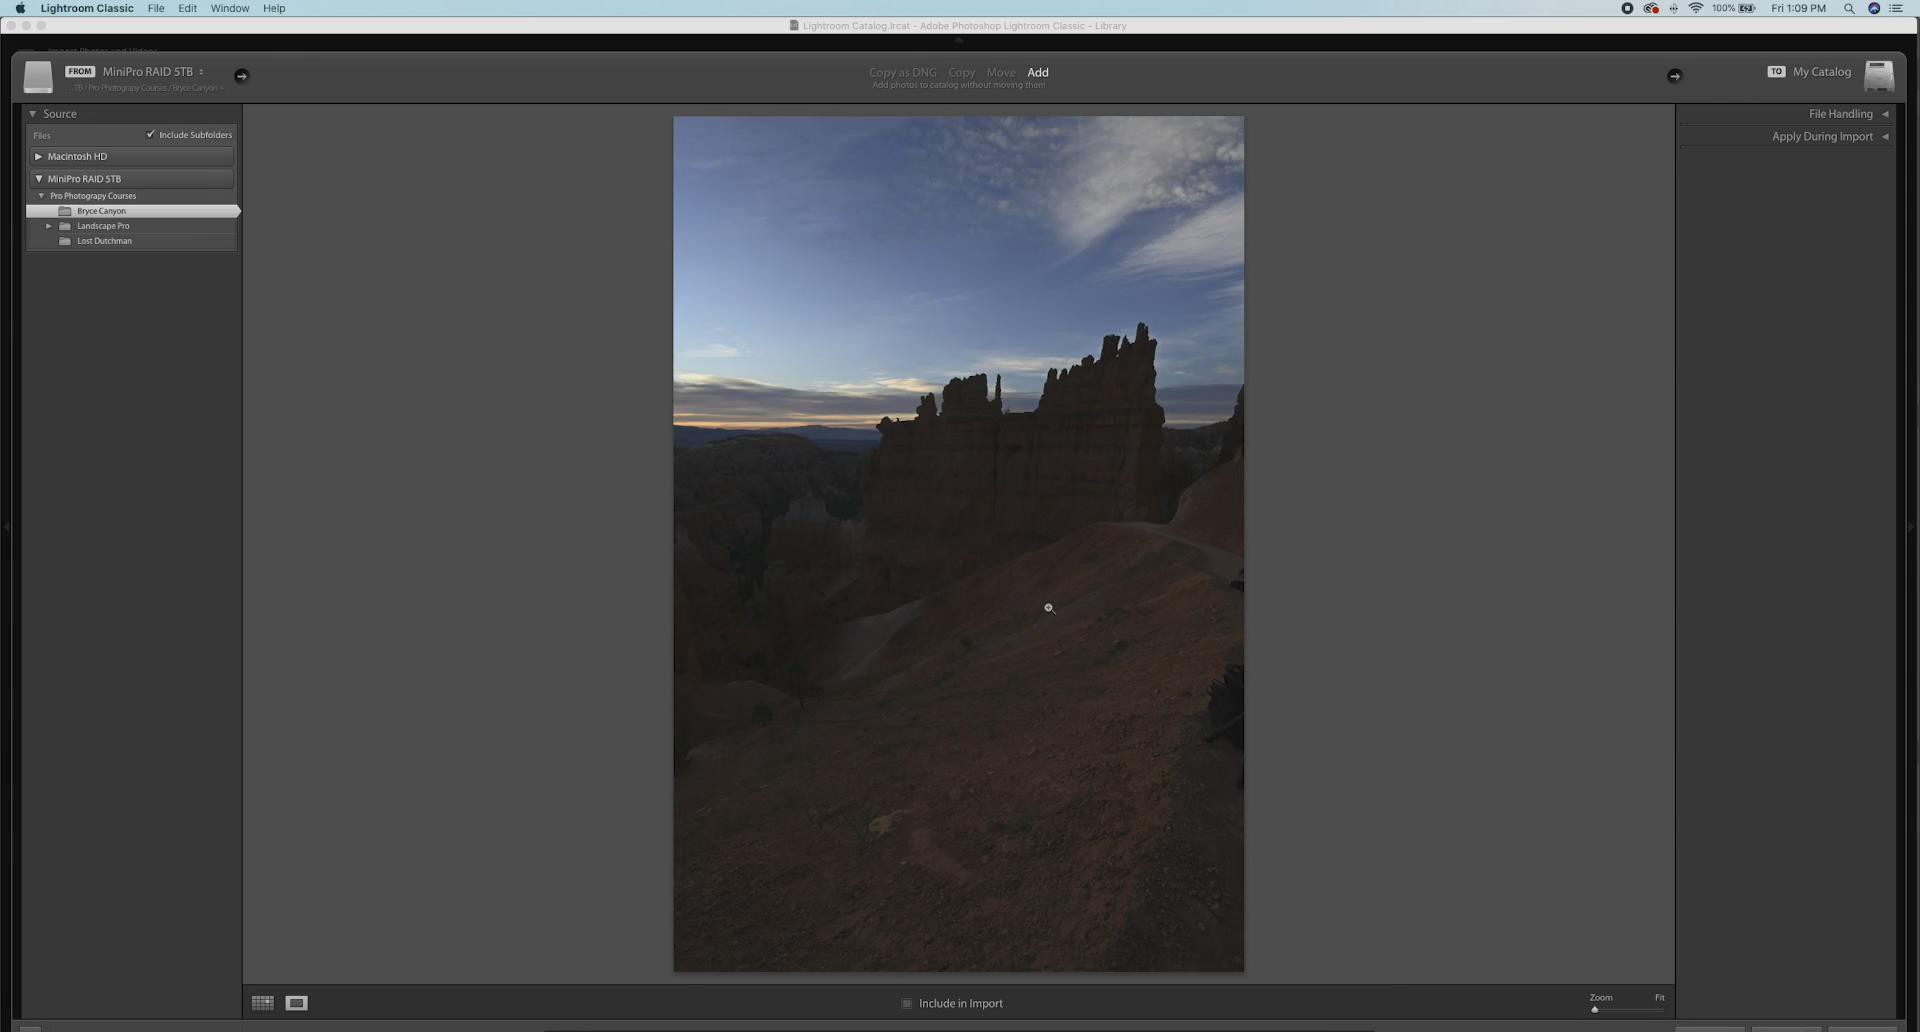Expand the Macintosh HD volume
The width and height of the screenshot is (1920, 1032).
click(38, 156)
